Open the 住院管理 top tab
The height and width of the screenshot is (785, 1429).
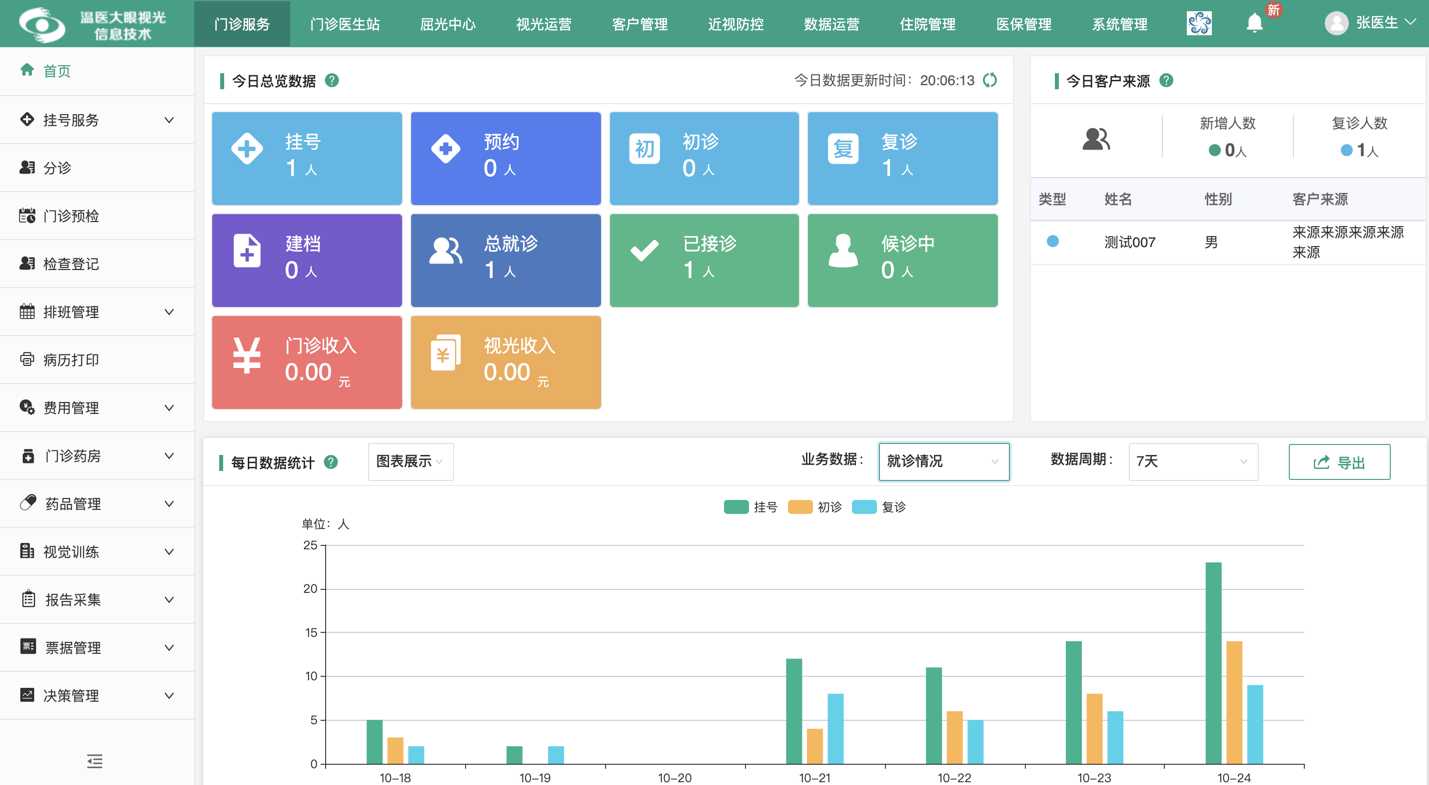coord(928,24)
